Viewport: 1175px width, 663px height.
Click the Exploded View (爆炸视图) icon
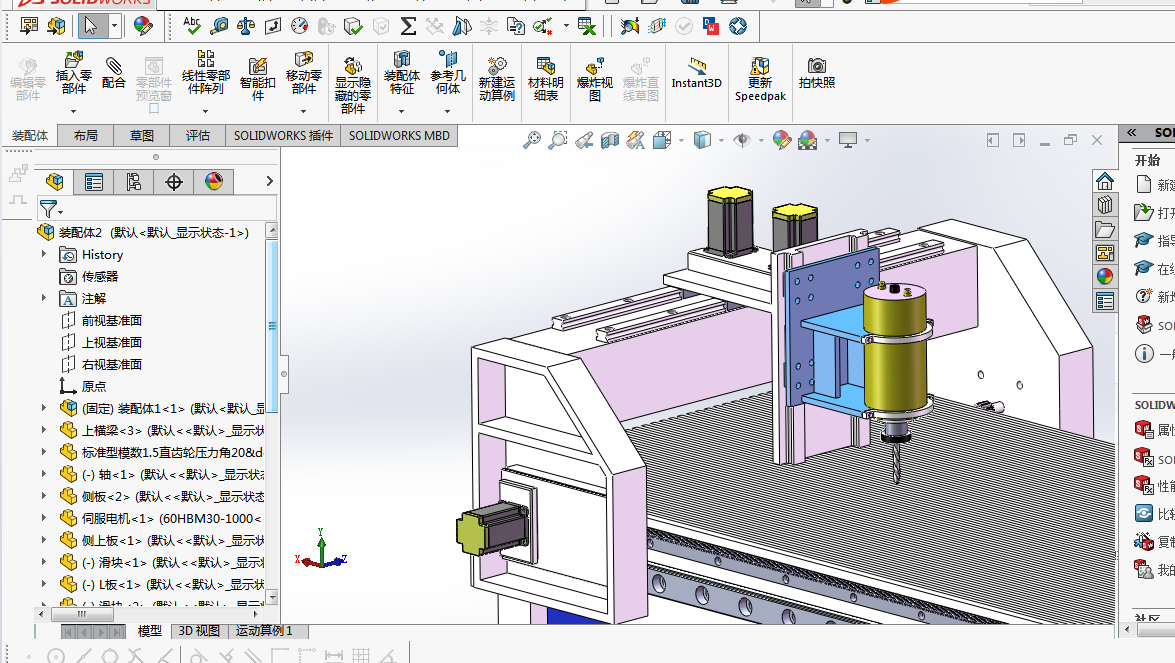[594, 66]
